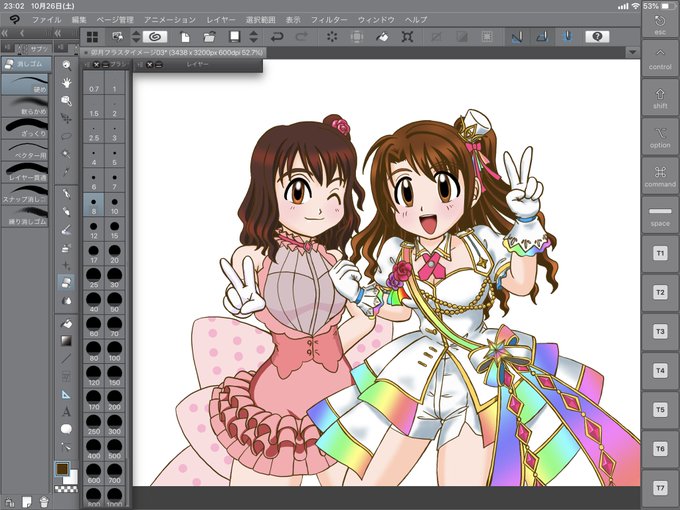Select the Airbrush tool
The height and width of the screenshot is (510, 680).
(x=66, y=247)
